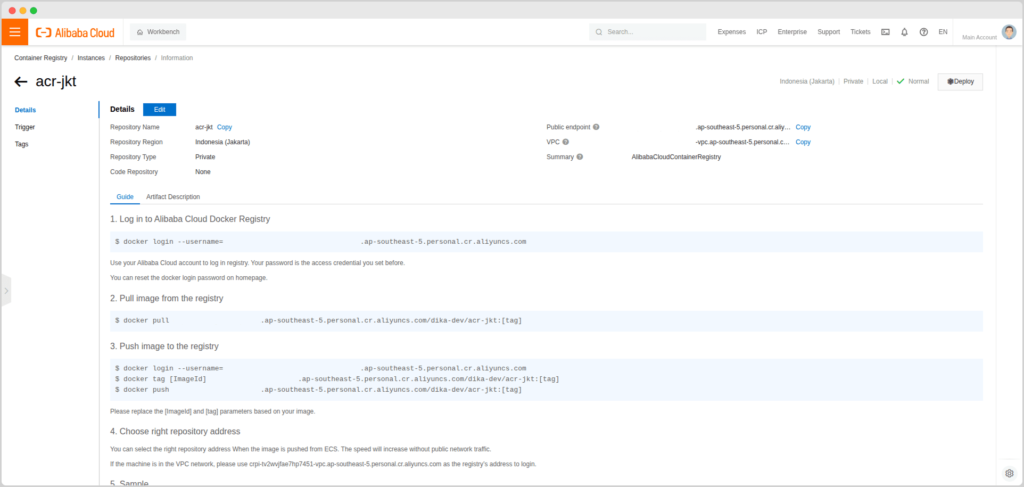This screenshot has height=487, width=1024.
Task: Expand the collapsed left side panel arrow
Action: pyautogui.click(x=6, y=291)
